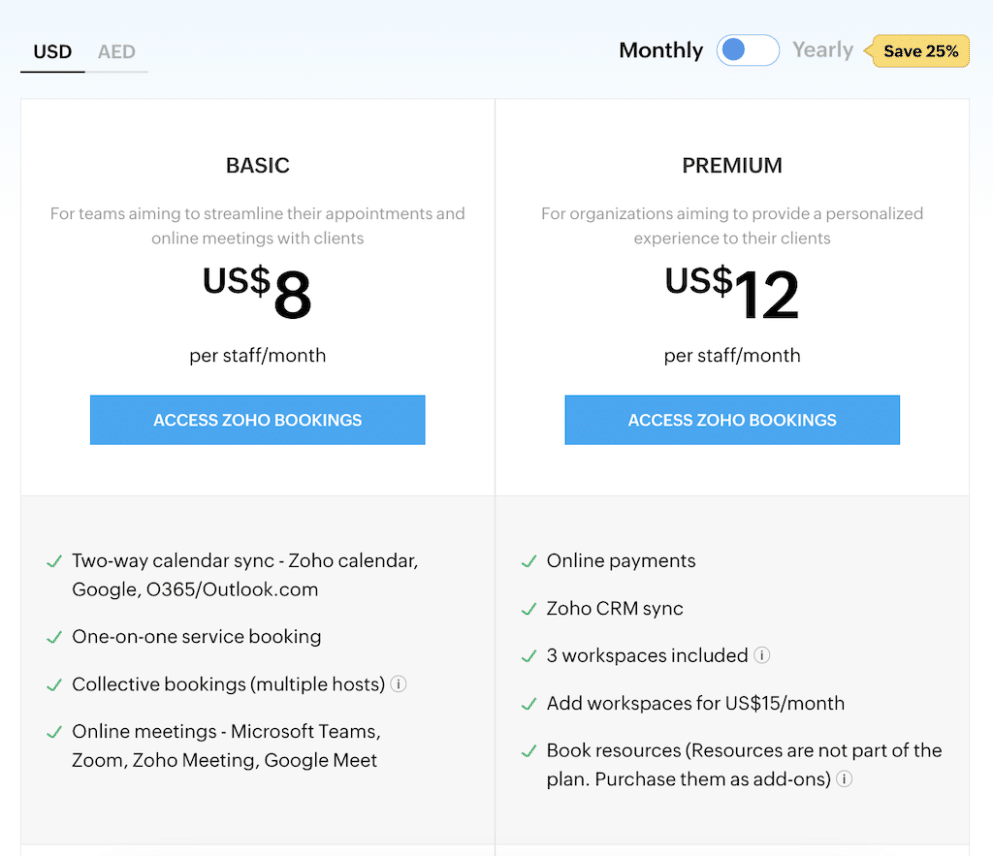993x856 pixels.
Task: Switch the billing toggle to Yearly
Action: click(x=747, y=50)
